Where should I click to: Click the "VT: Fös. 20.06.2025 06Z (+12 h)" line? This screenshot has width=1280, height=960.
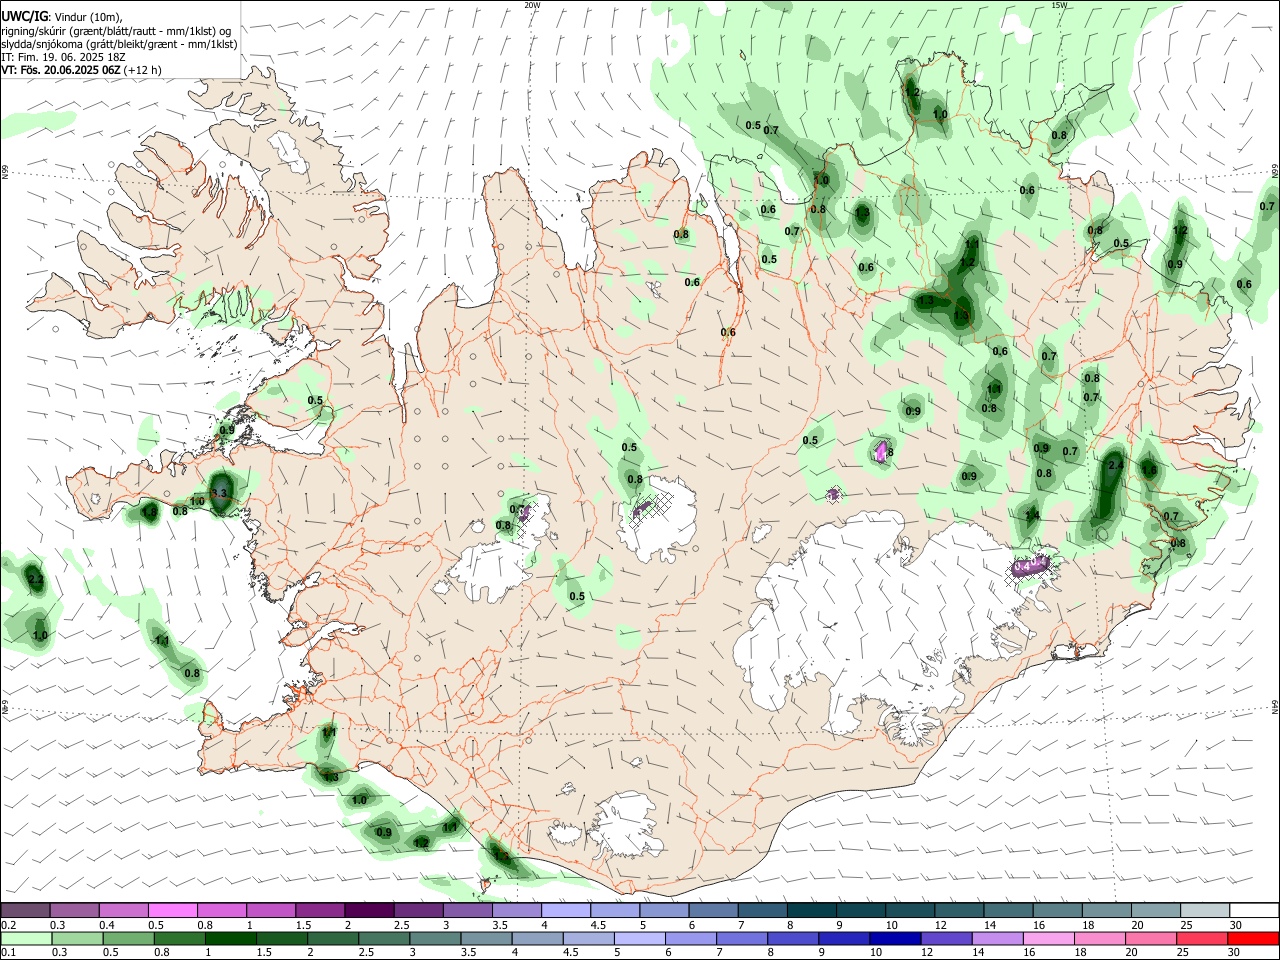81,70
